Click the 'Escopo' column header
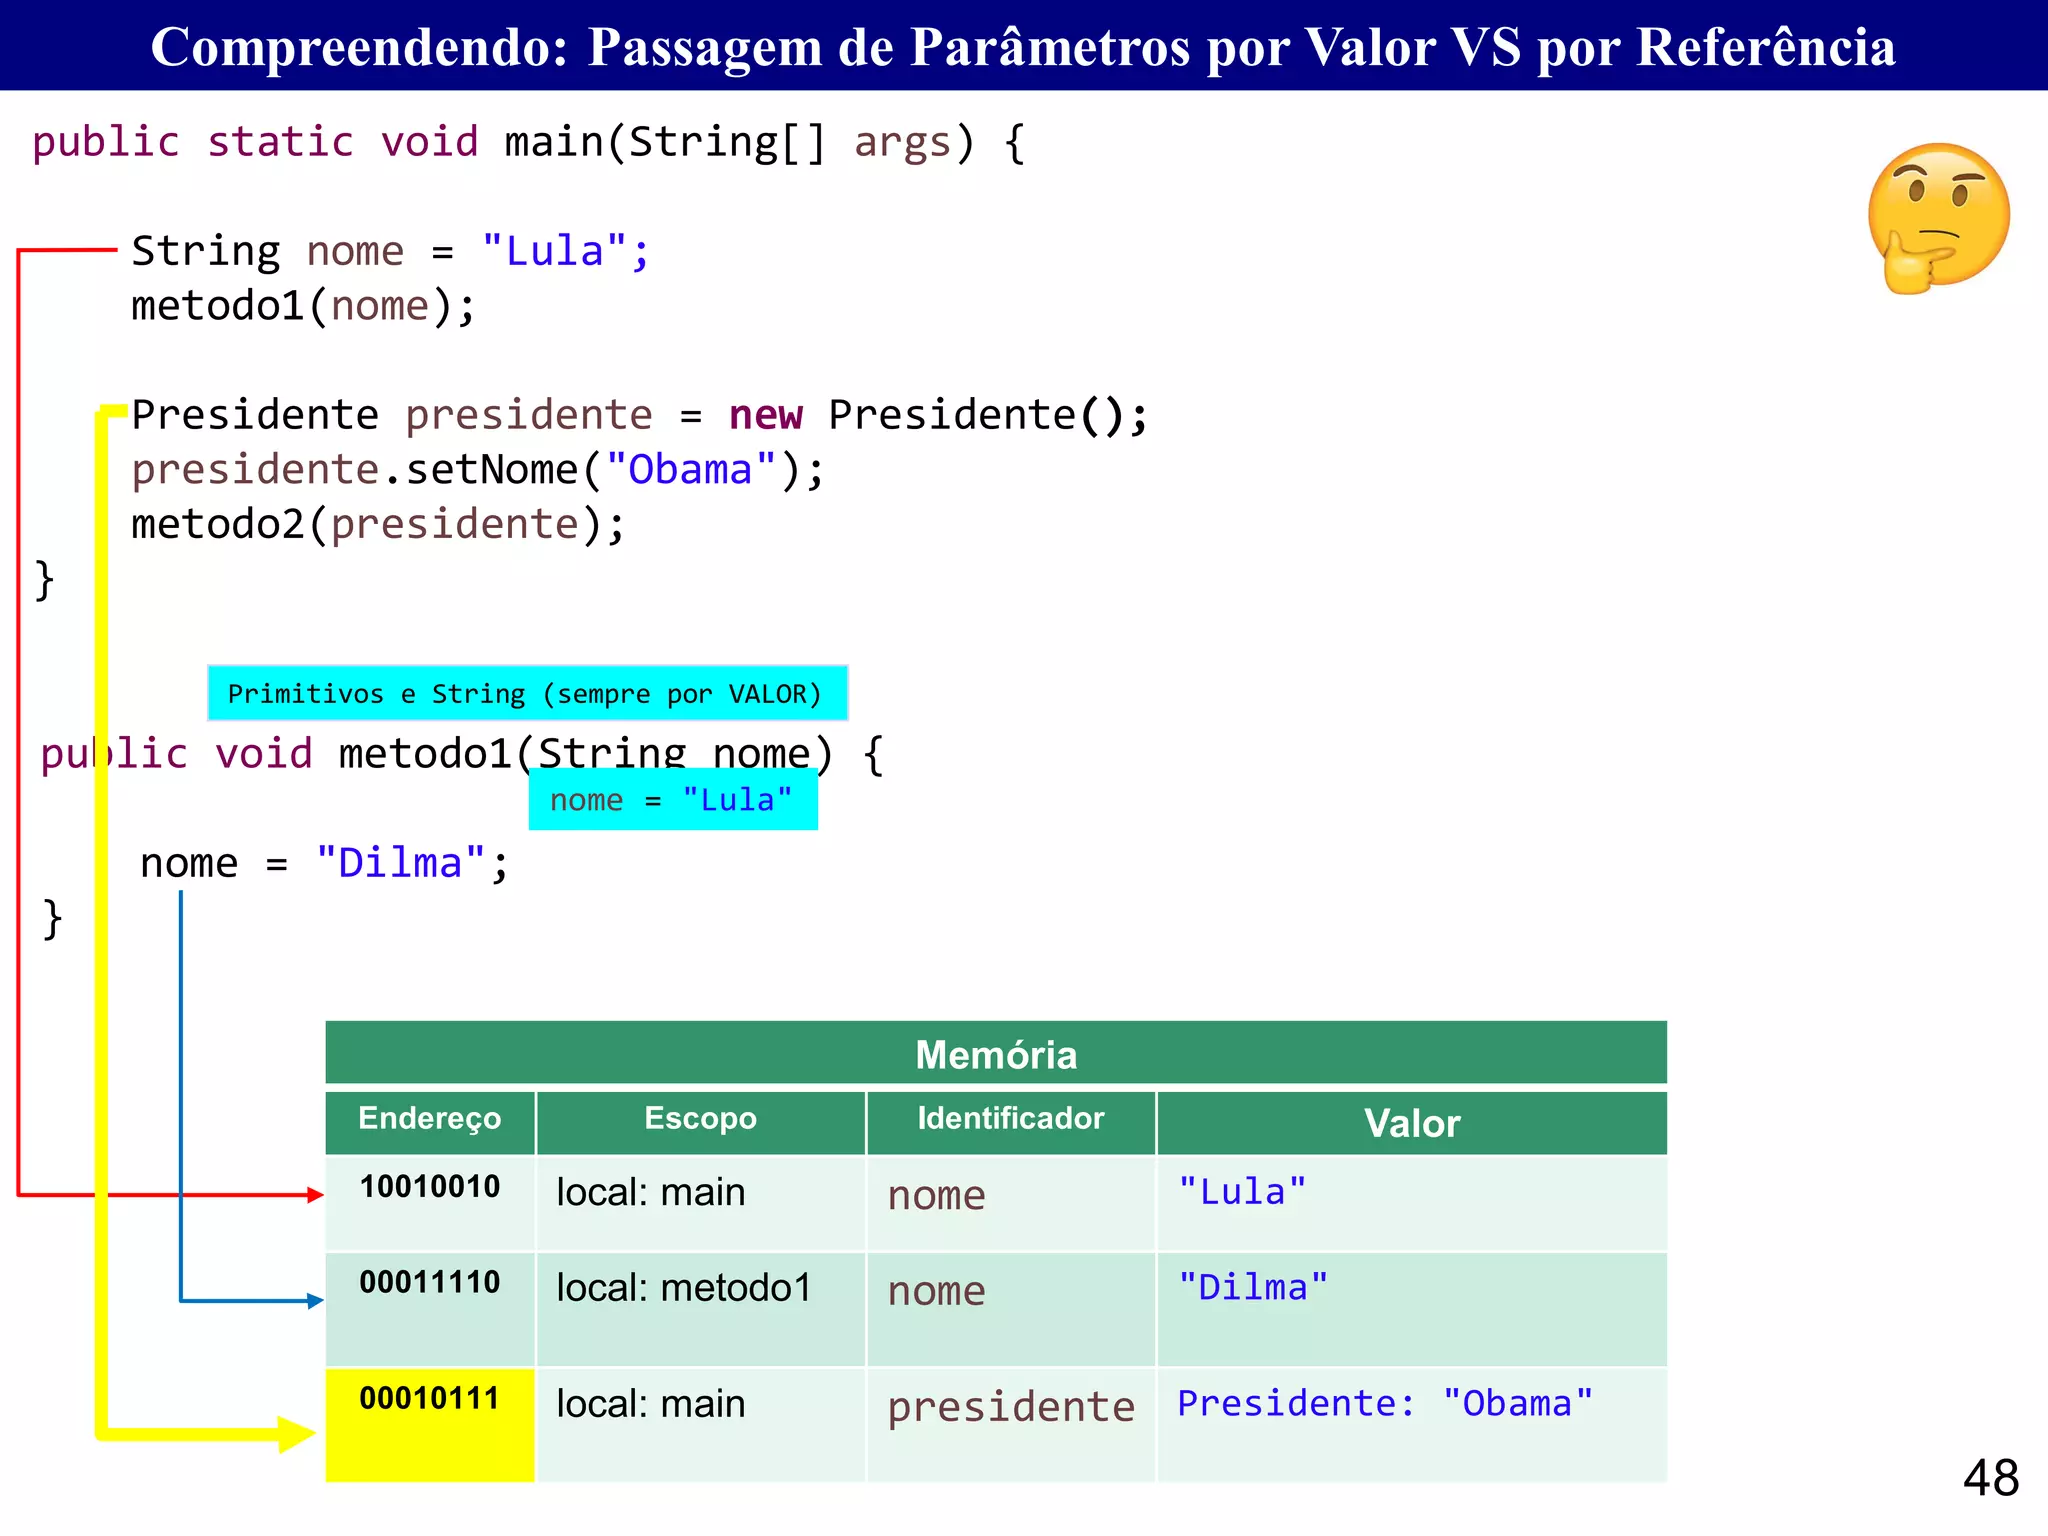 pos(700,1121)
